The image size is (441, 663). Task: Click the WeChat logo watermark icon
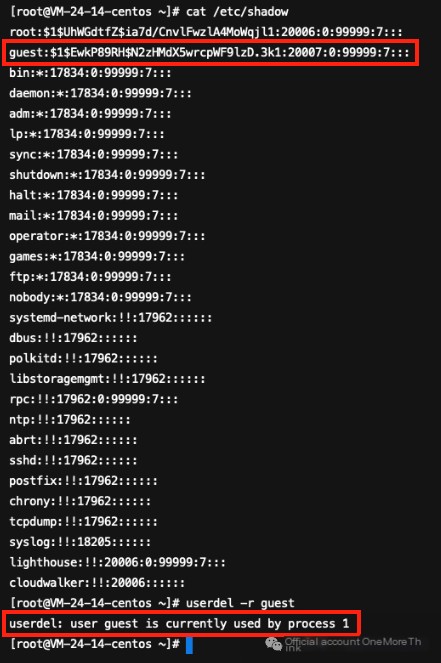[x=273, y=644]
